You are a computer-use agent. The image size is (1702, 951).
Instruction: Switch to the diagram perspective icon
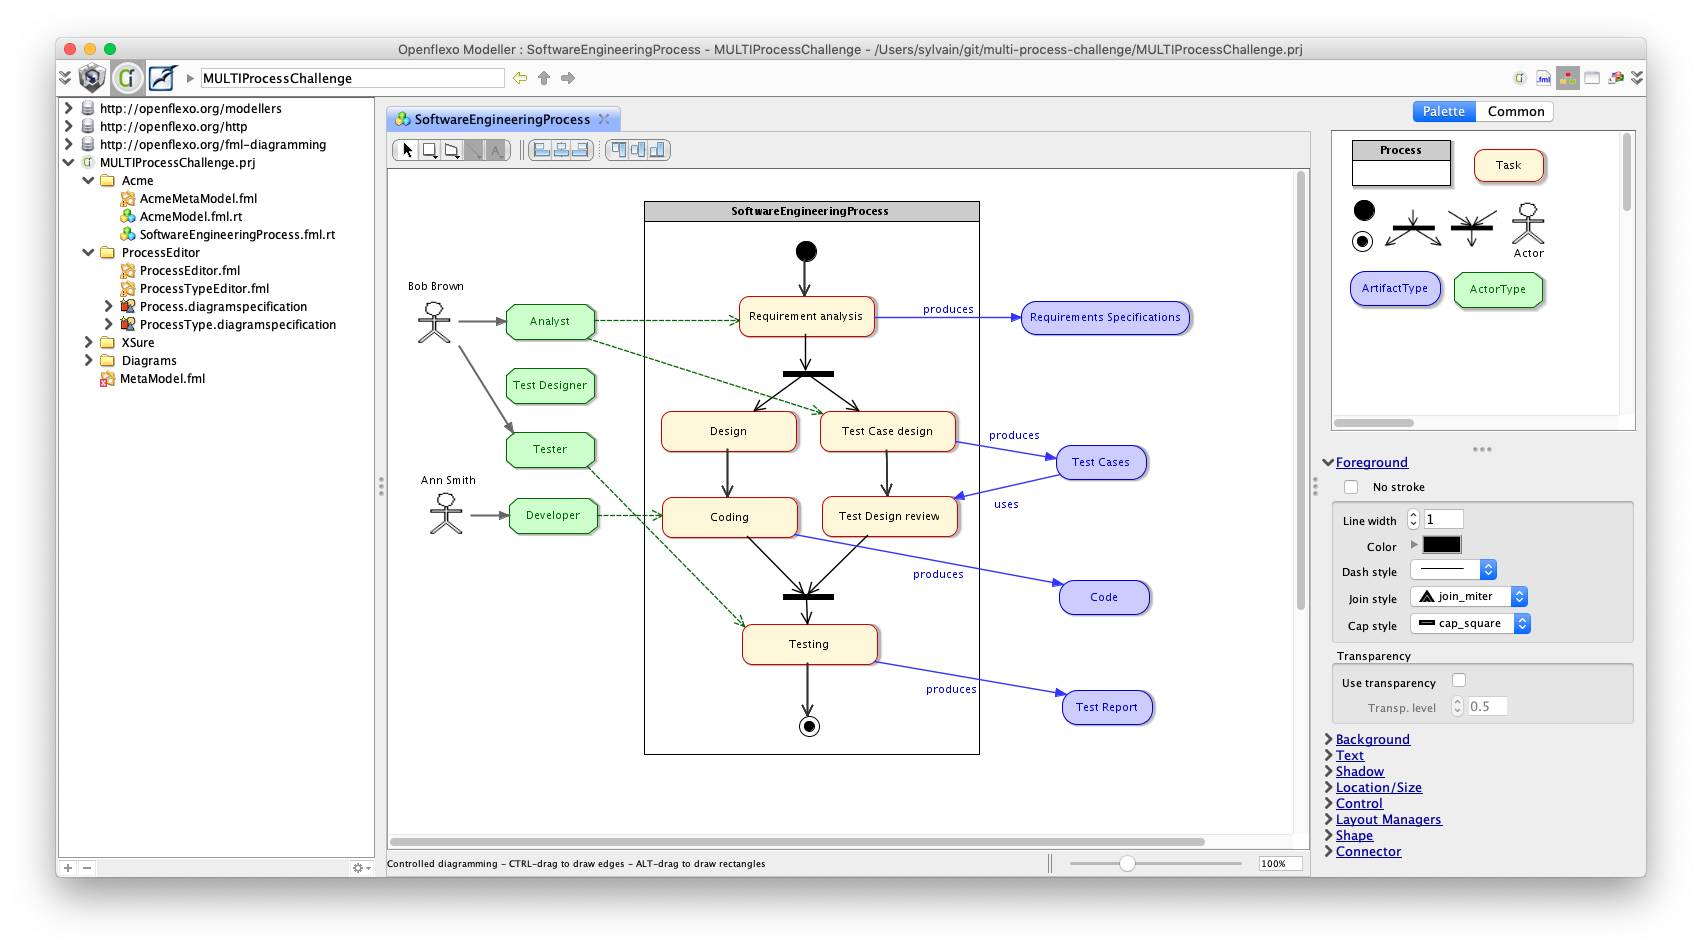(x=1568, y=78)
